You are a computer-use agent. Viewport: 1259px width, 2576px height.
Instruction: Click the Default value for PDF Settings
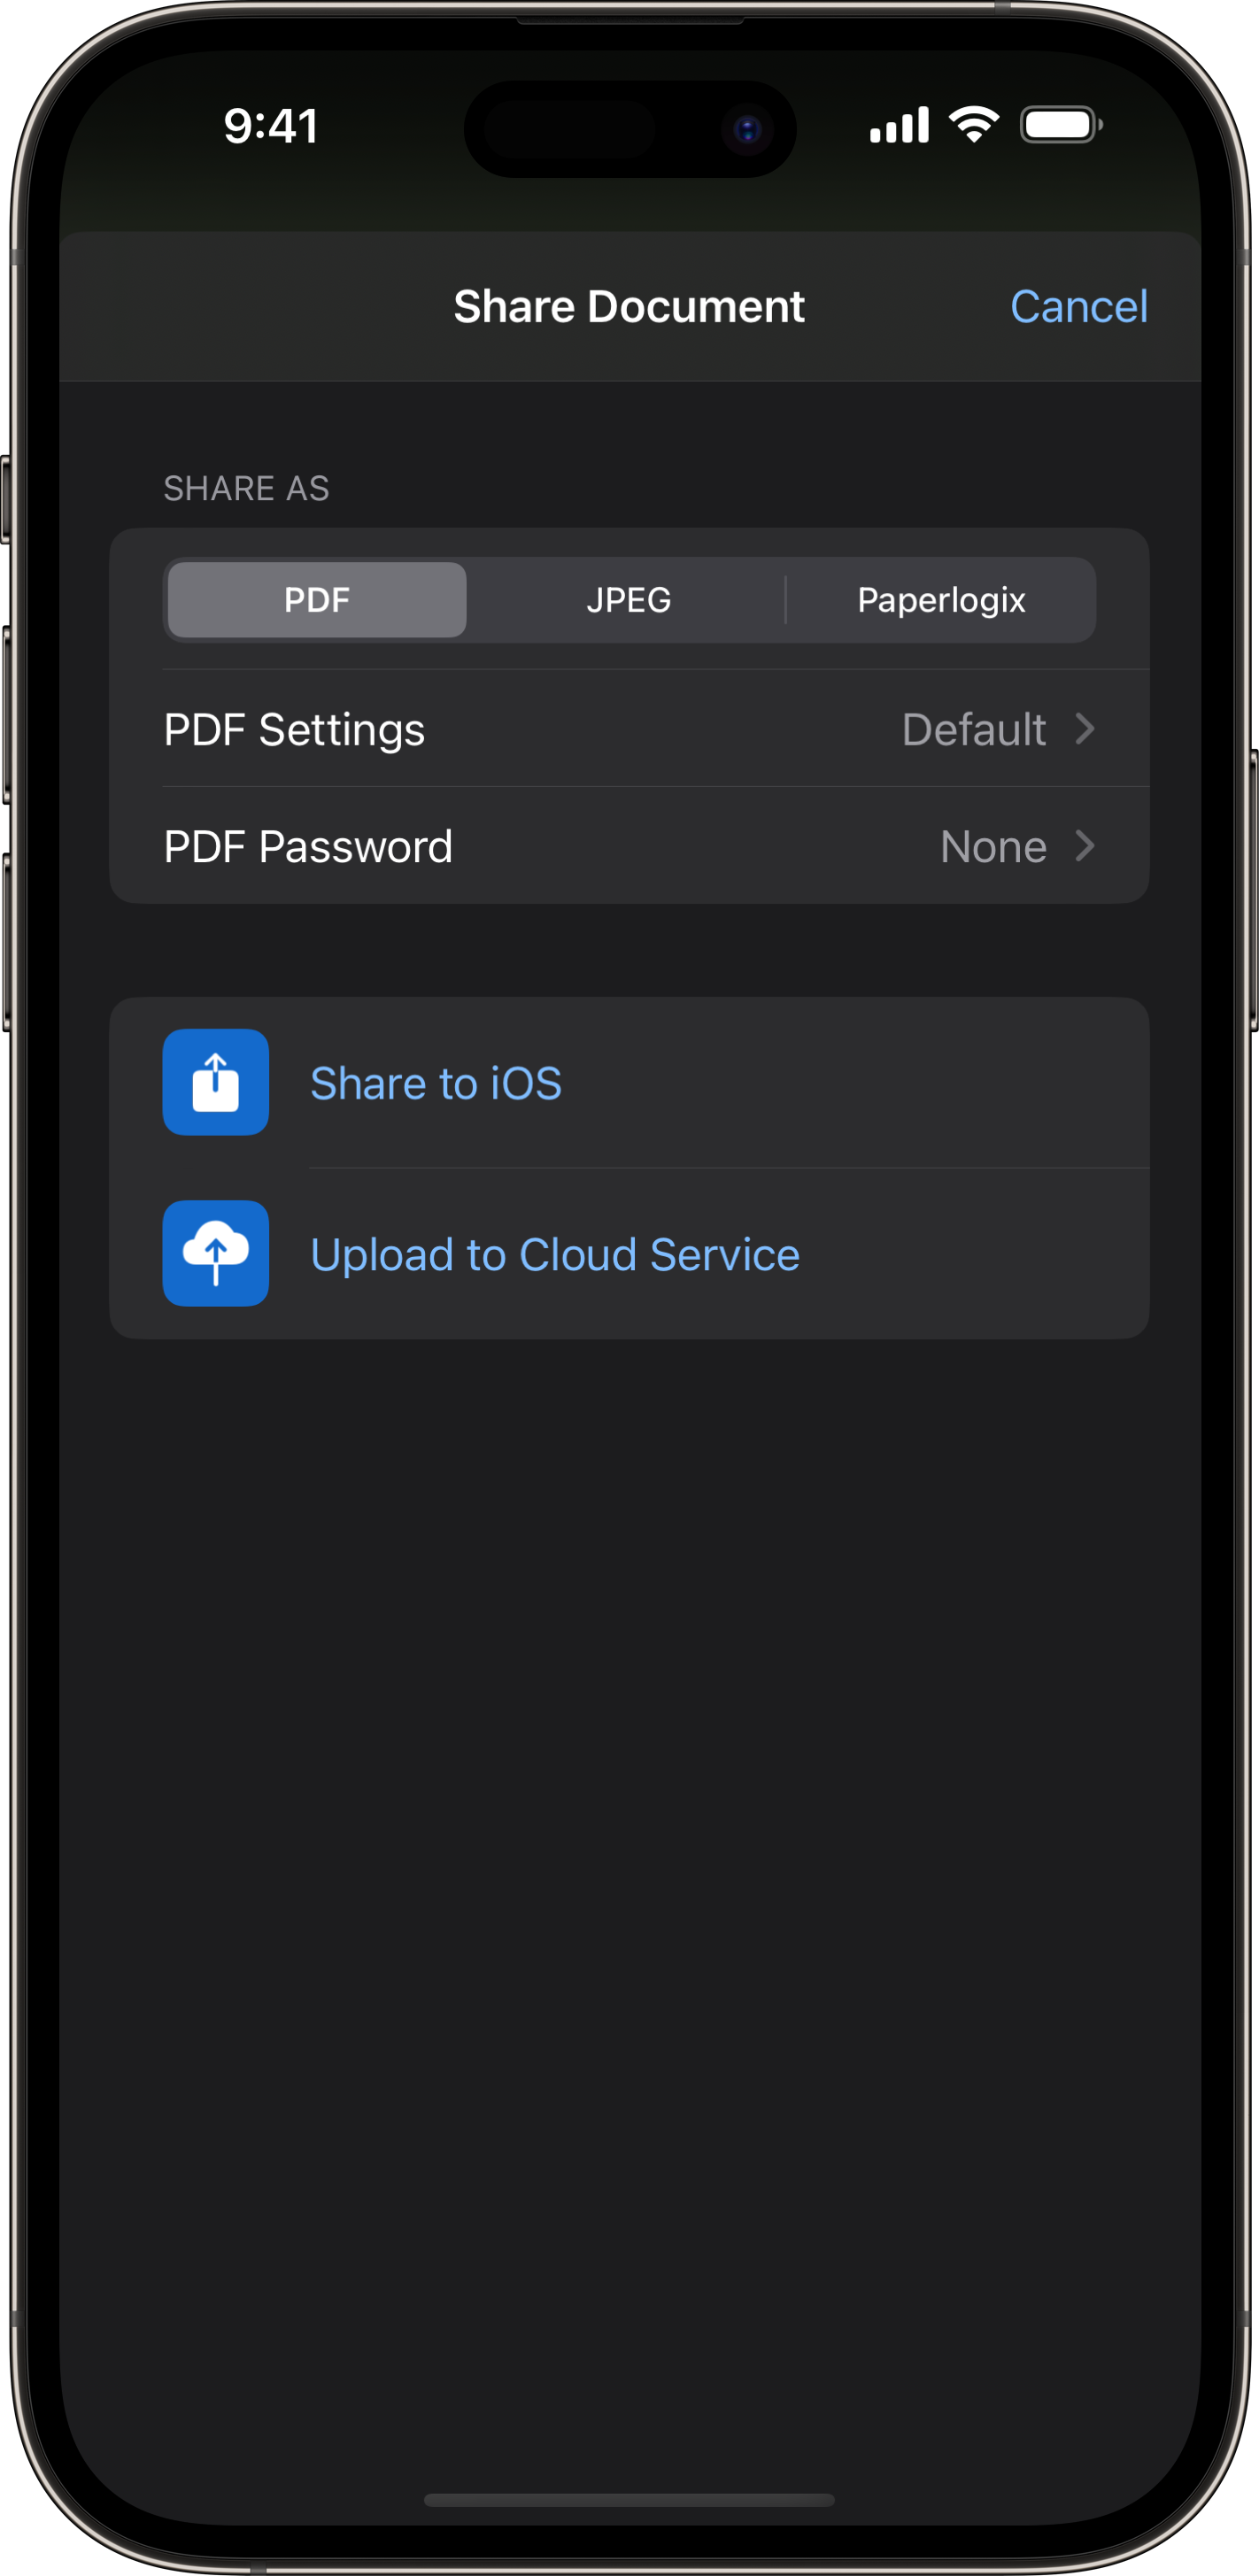pos(974,729)
